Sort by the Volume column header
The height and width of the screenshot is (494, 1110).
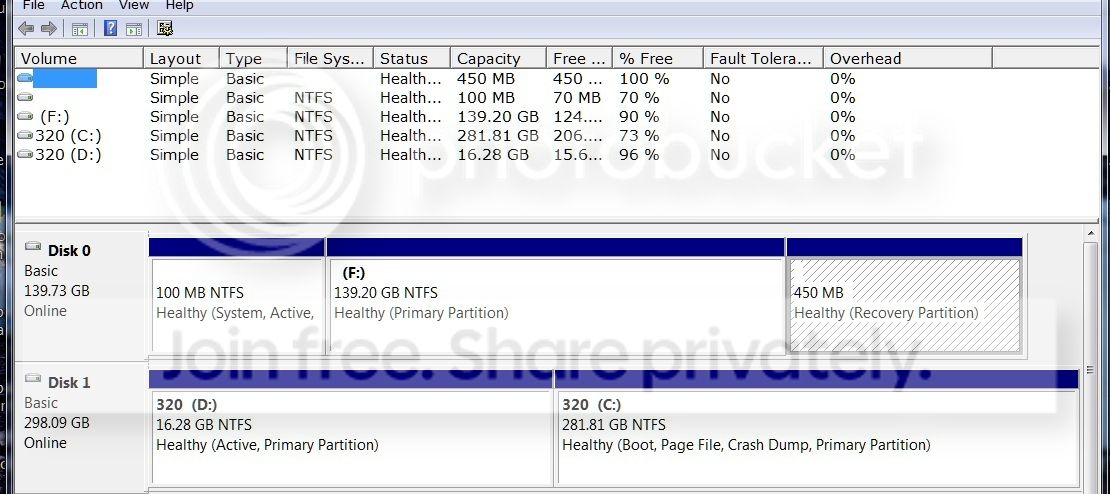click(x=79, y=59)
